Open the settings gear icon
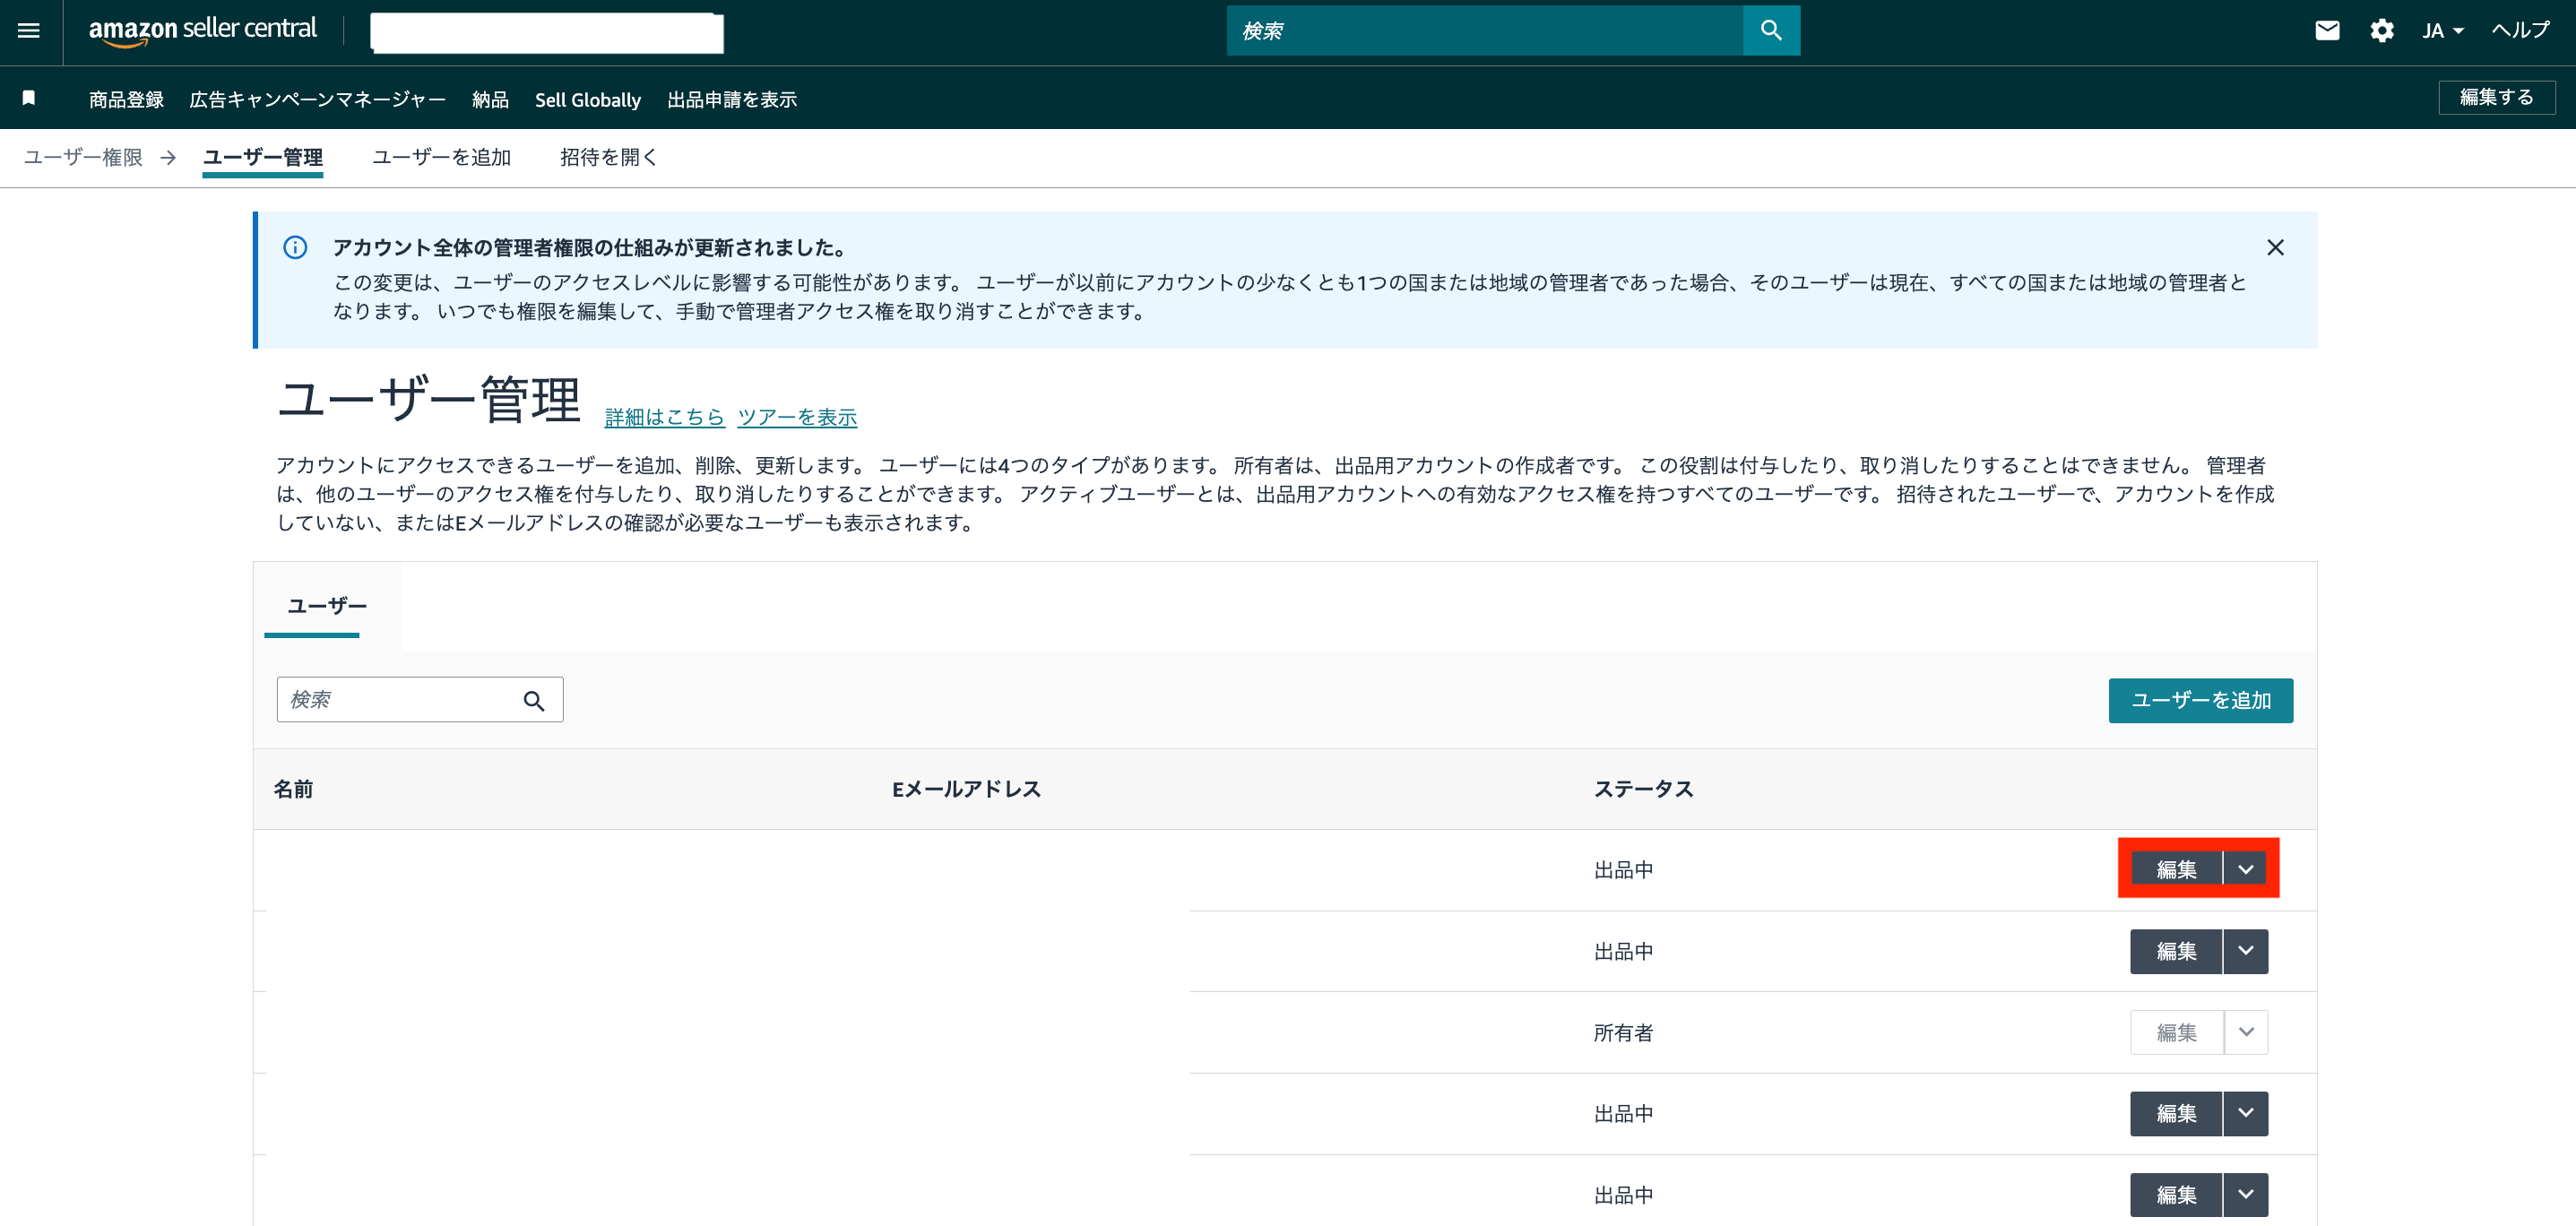2576x1226 pixels. (x=2382, y=31)
